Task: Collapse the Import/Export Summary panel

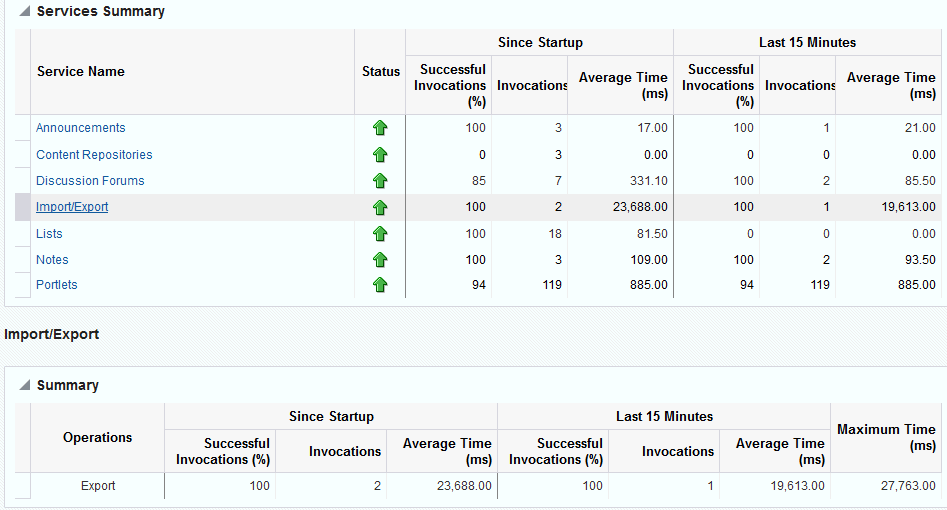Action: click(24, 386)
